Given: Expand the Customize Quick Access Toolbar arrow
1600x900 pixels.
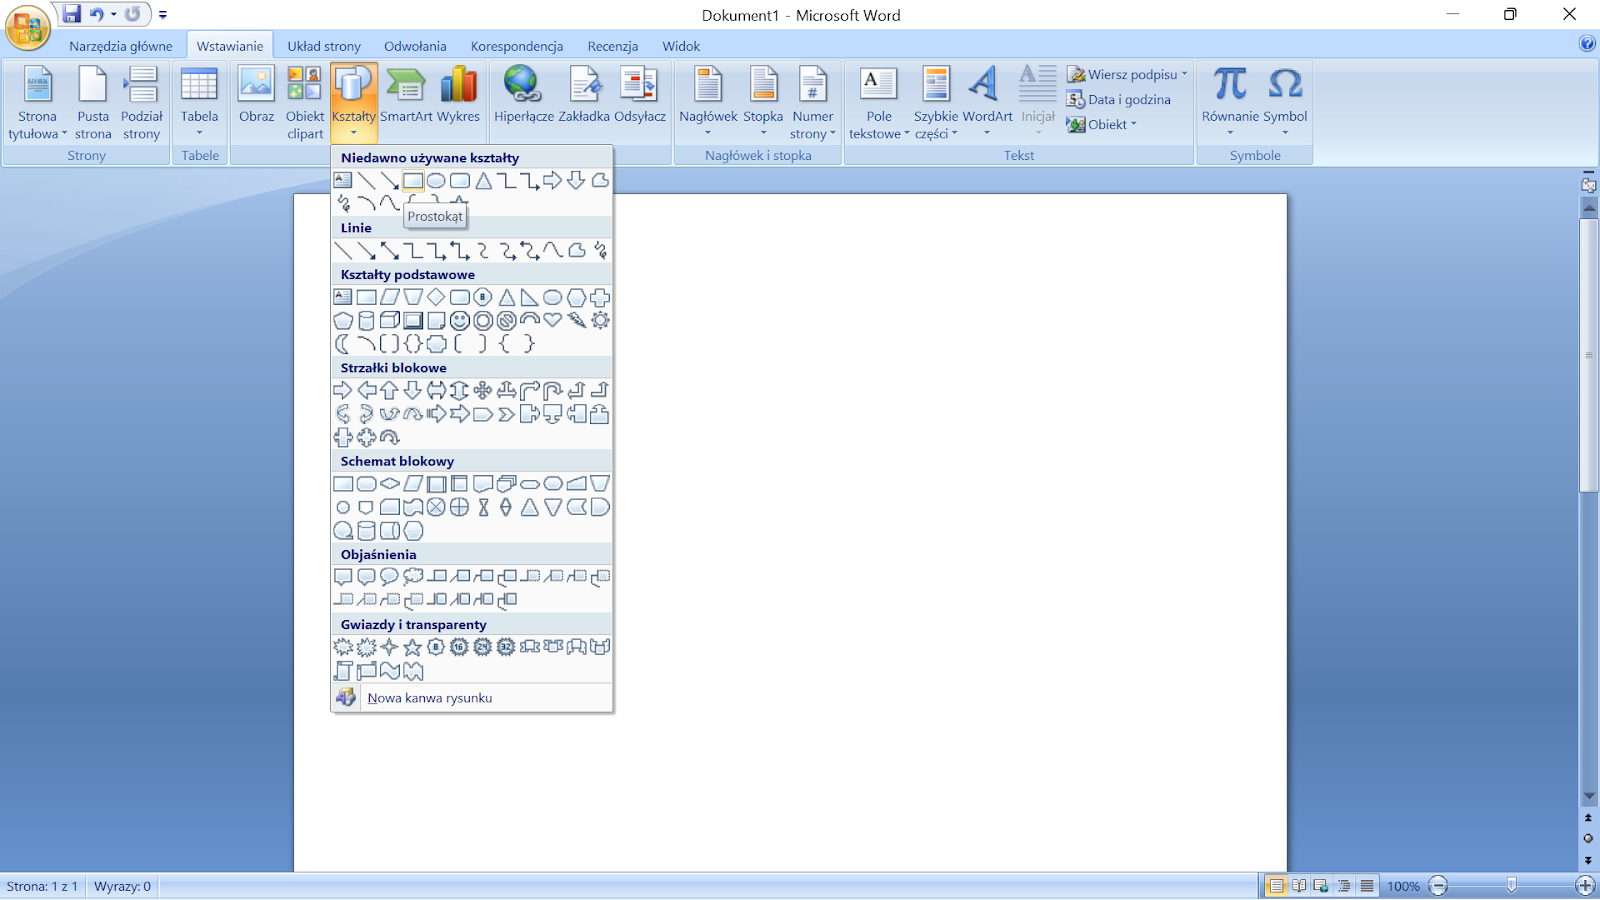Looking at the screenshot, I should (163, 15).
